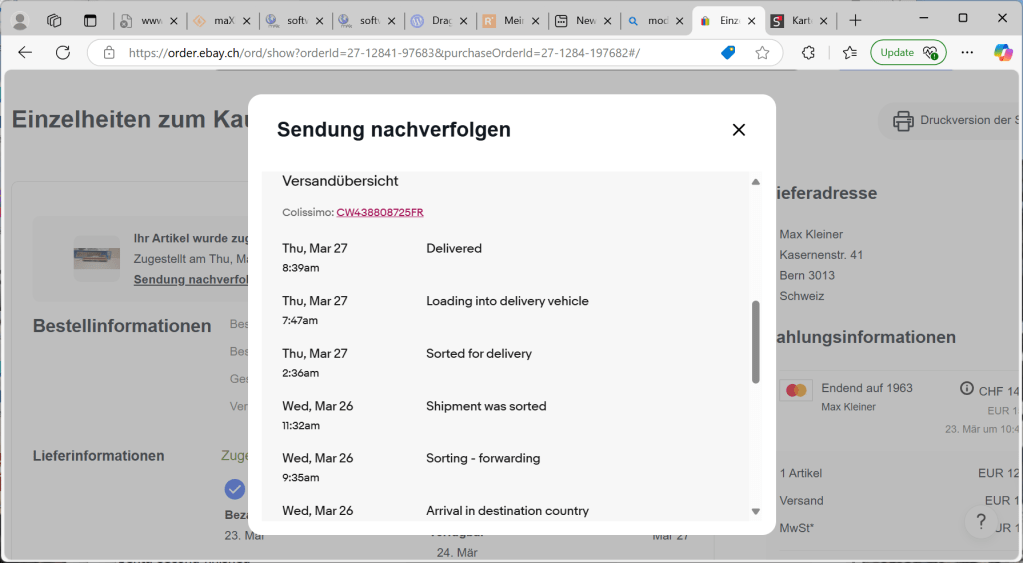Close the Sendung nachverfolgen dialog
Image resolution: width=1023 pixels, height=563 pixels.
739,130
